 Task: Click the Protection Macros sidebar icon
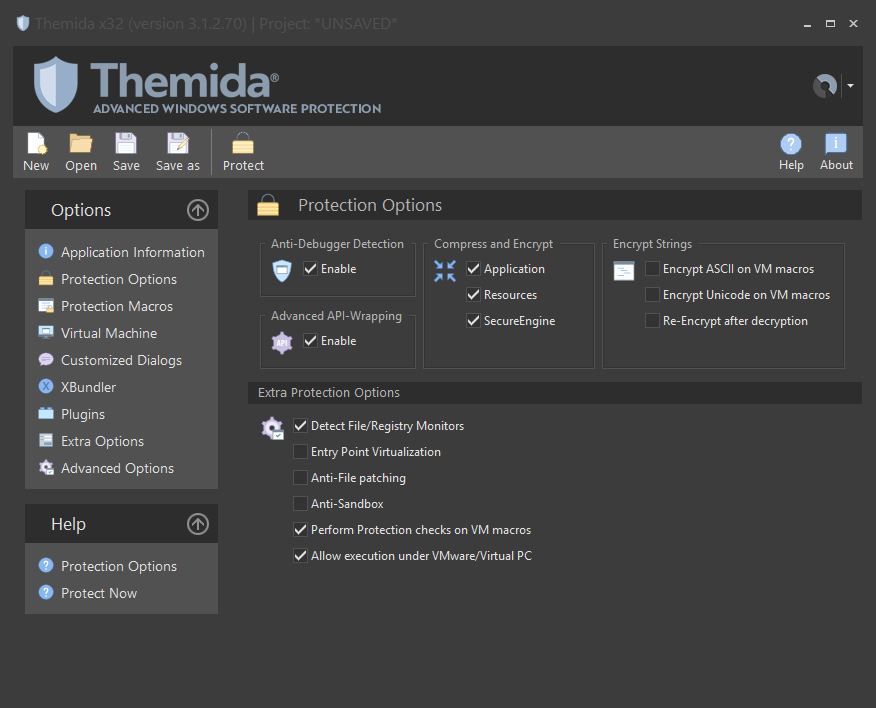pos(46,306)
